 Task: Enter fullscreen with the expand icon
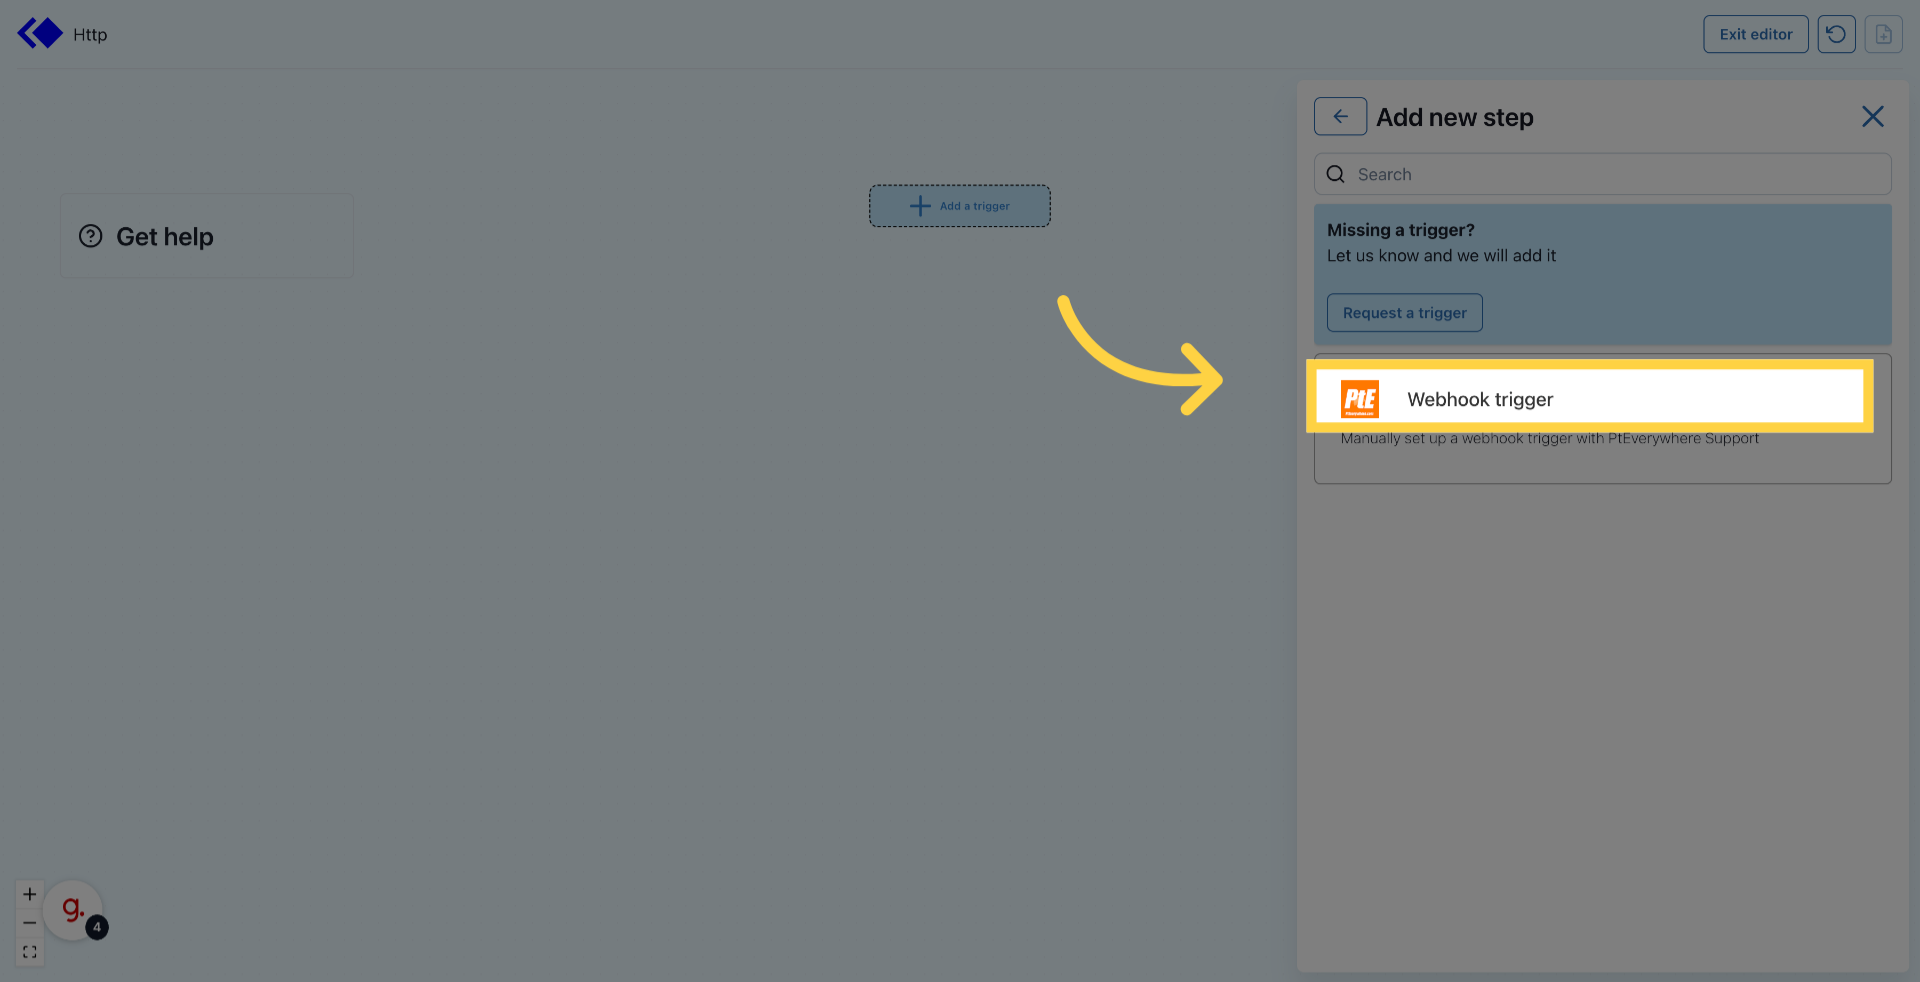(29, 952)
